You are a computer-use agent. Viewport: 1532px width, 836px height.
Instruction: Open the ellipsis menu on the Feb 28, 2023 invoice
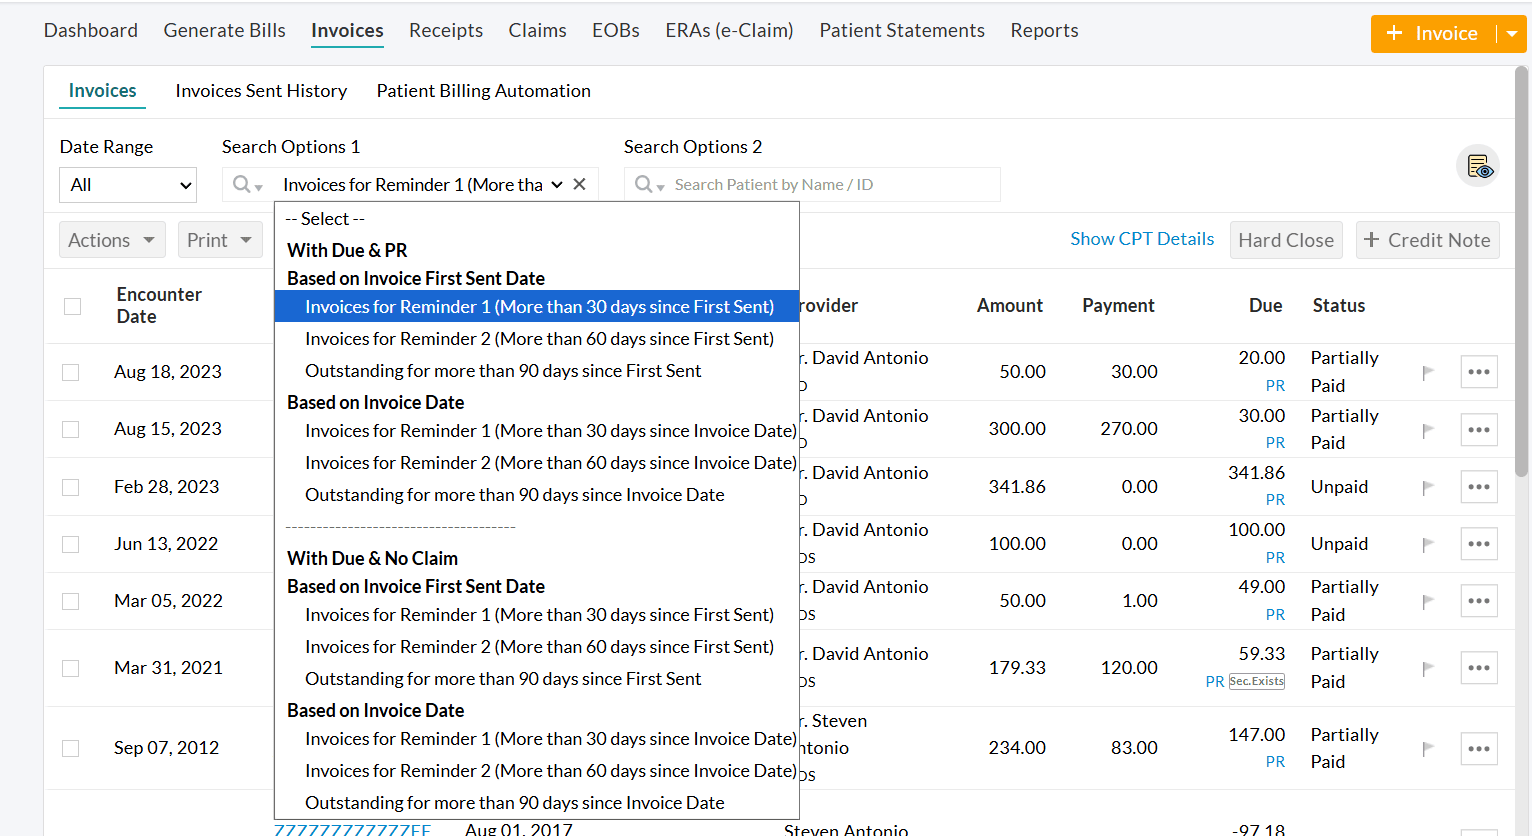pyautogui.click(x=1479, y=486)
